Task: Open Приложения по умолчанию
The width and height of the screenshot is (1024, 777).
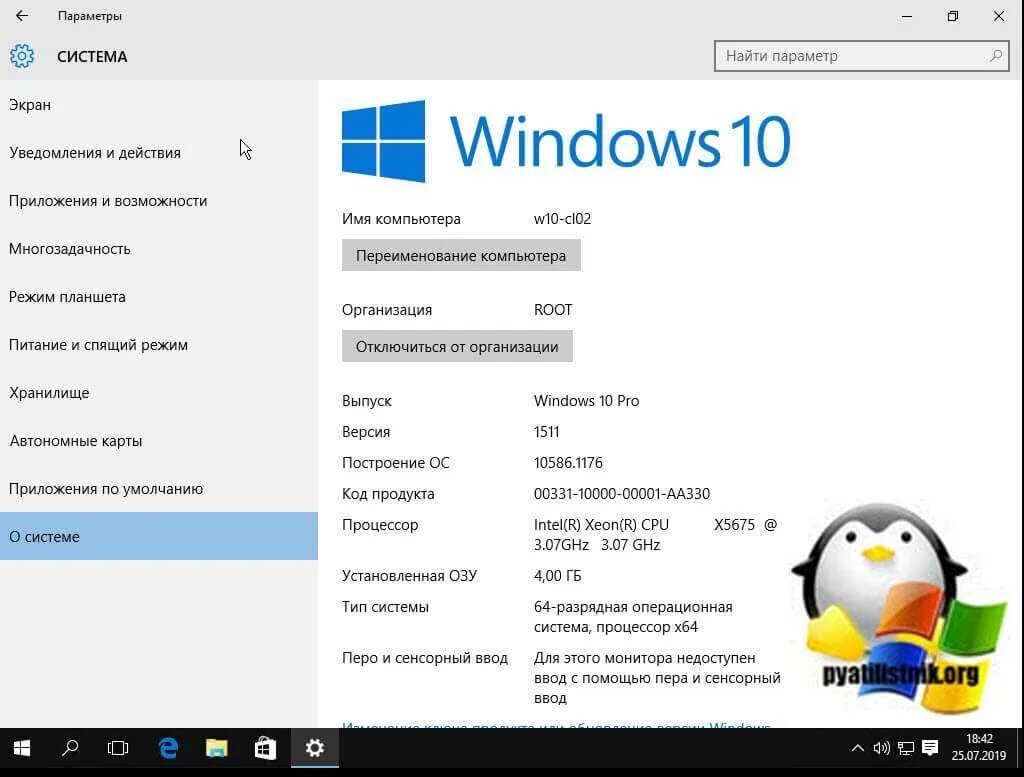Action: coord(159,488)
